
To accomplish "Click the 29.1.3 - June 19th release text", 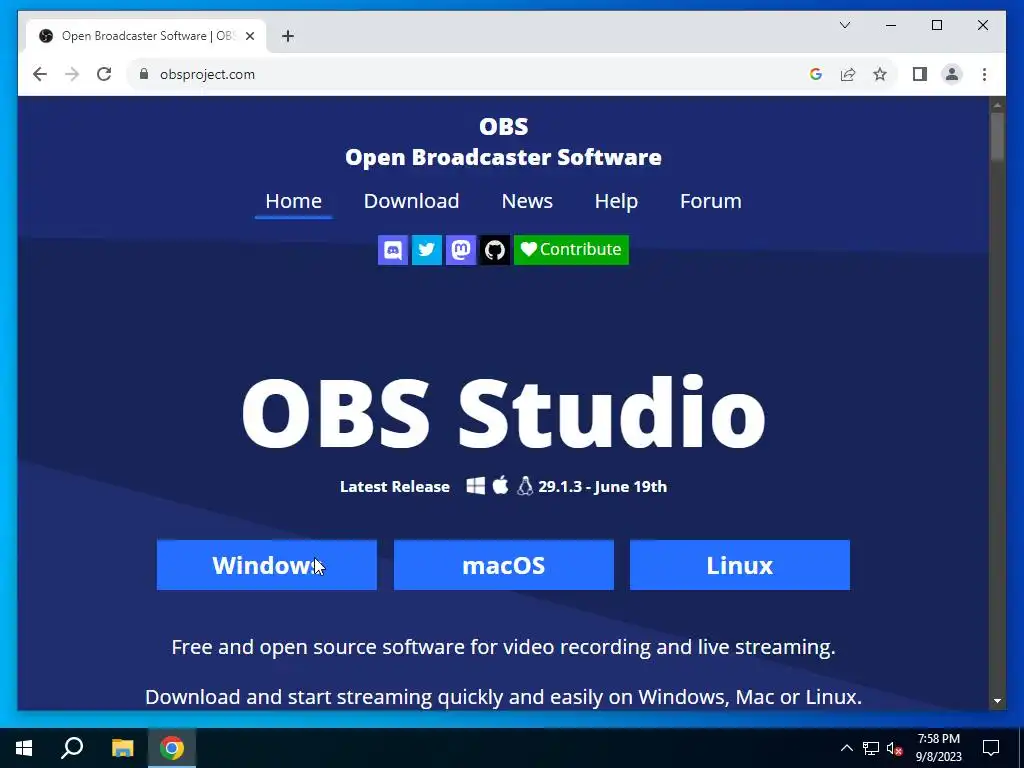I will [602, 487].
